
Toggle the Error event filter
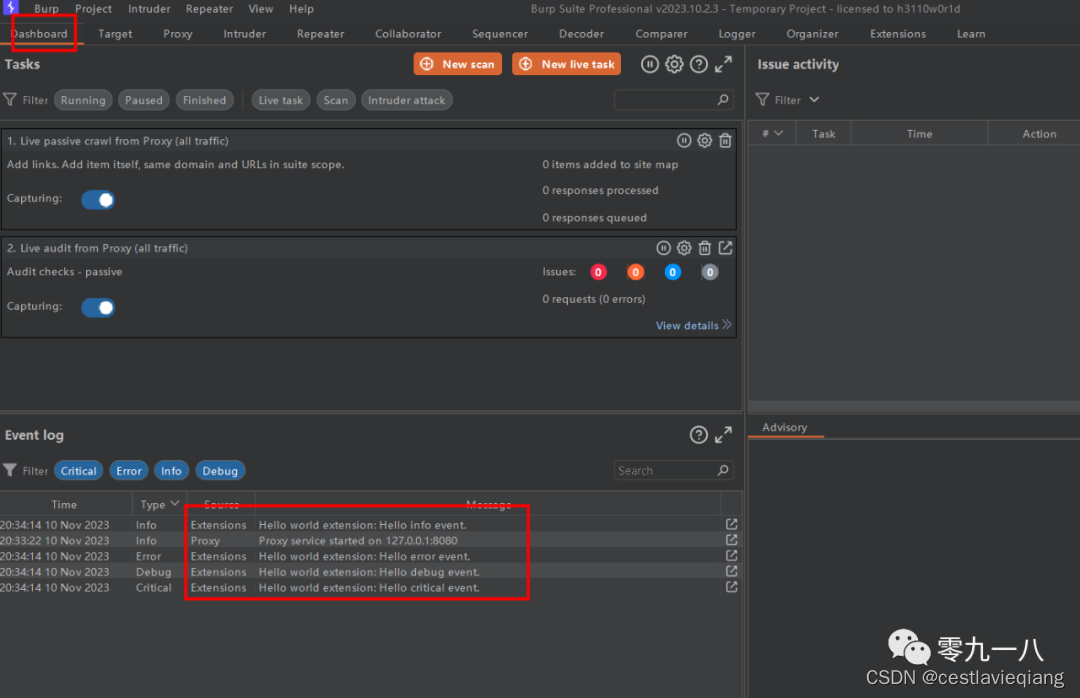(129, 471)
